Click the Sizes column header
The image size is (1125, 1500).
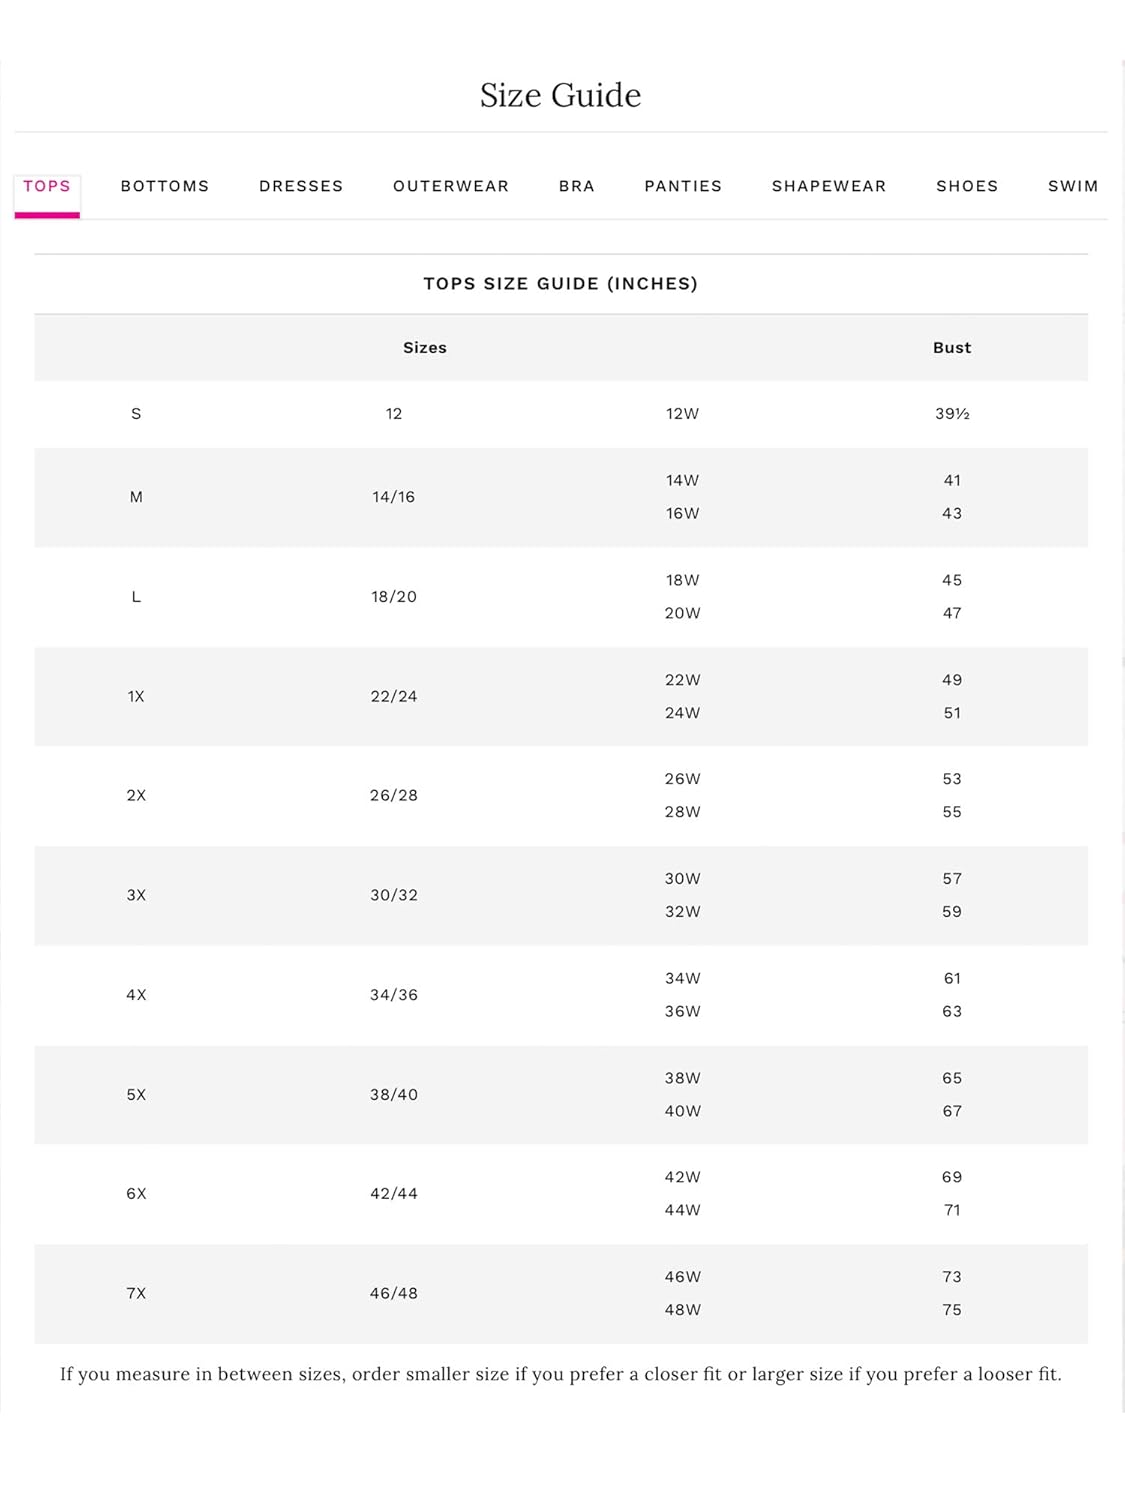pos(425,348)
